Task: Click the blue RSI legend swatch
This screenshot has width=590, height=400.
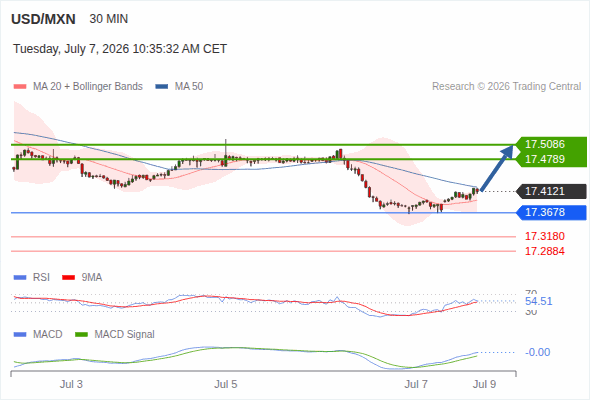Action: tap(20, 278)
